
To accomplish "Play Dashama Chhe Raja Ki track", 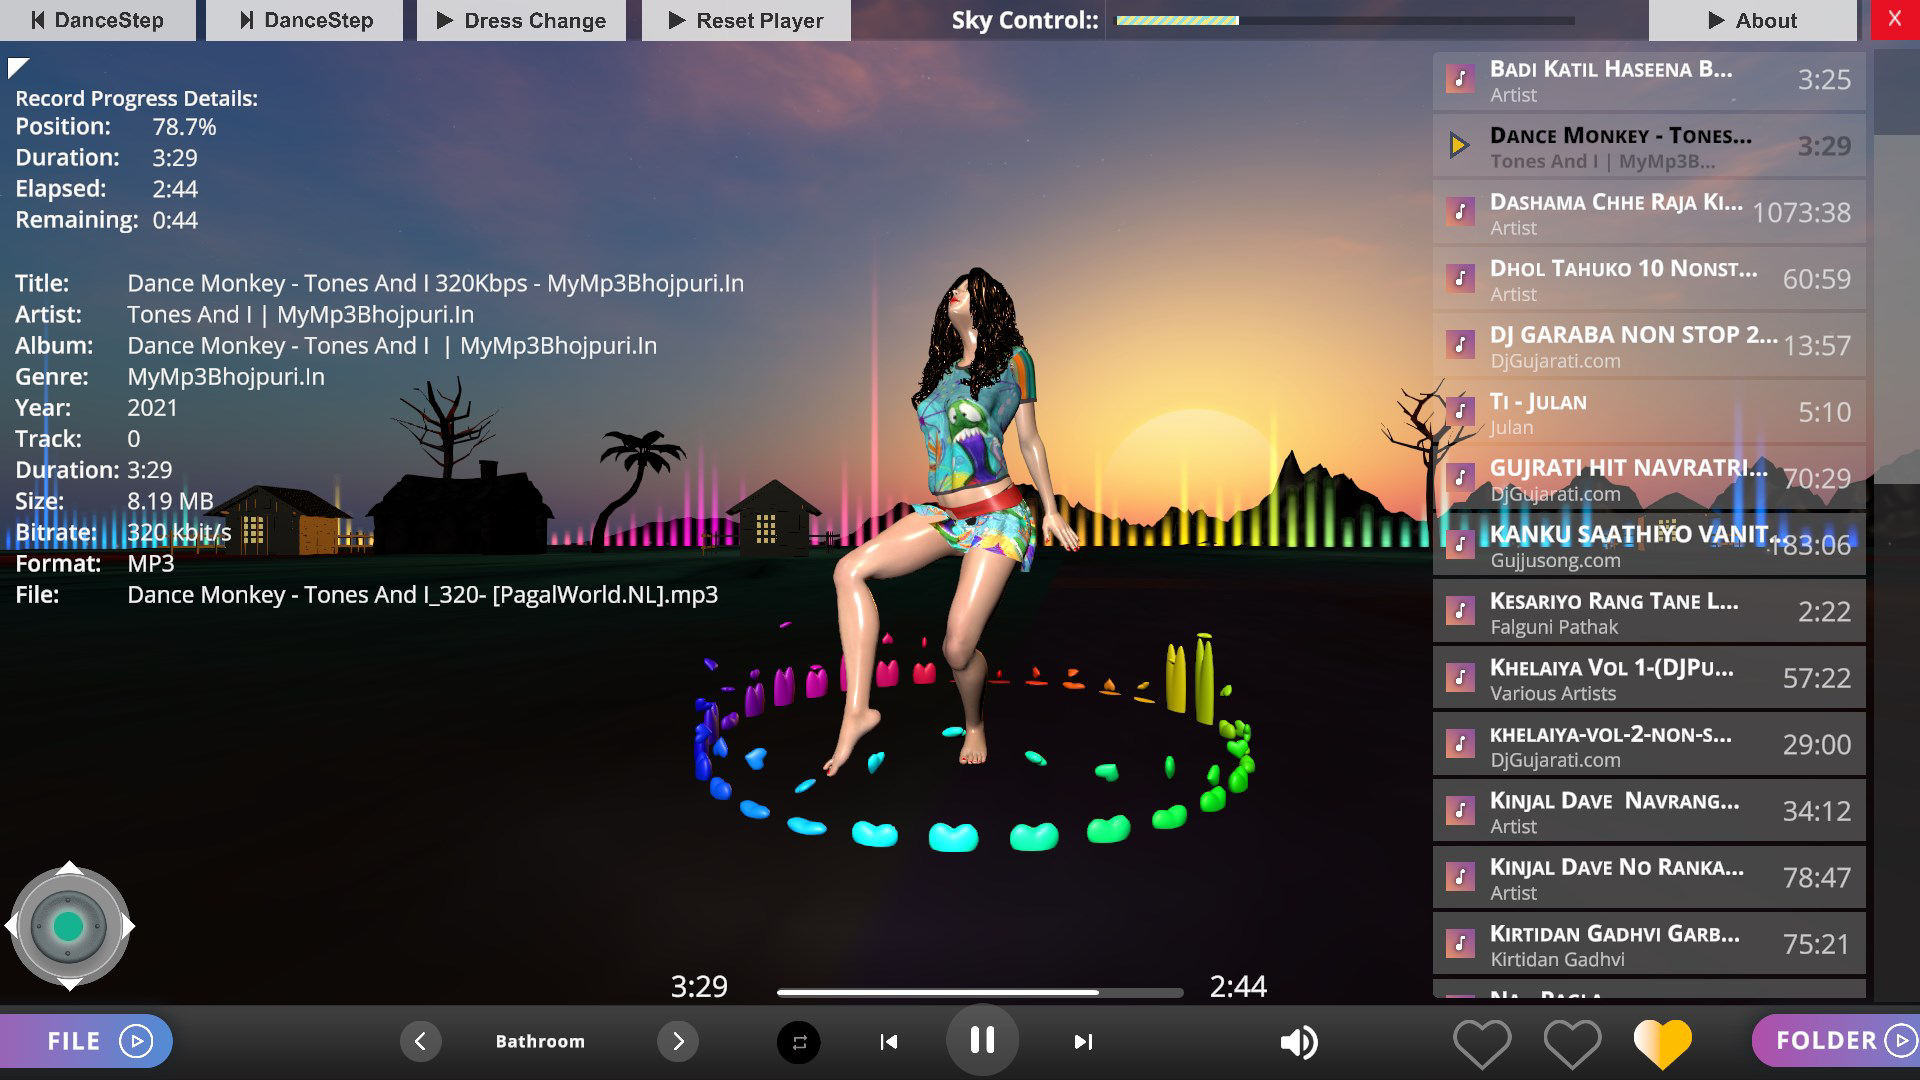I will pos(1649,212).
